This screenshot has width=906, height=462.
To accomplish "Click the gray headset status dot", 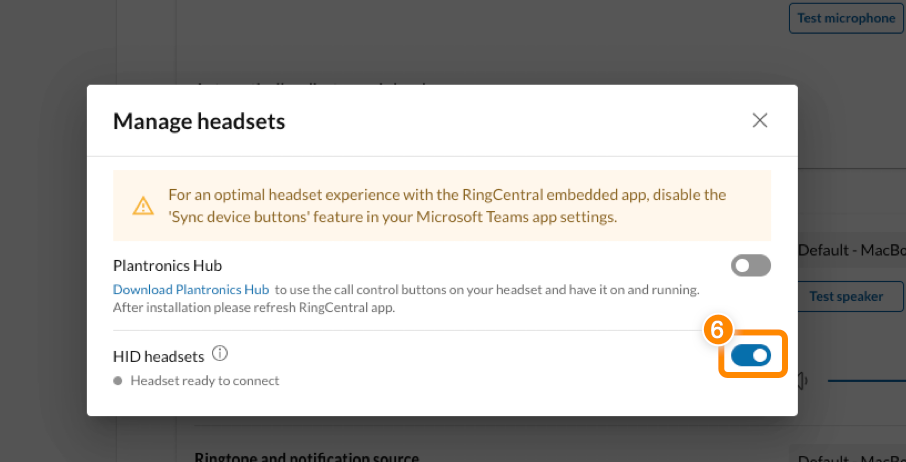I will tap(118, 381).
